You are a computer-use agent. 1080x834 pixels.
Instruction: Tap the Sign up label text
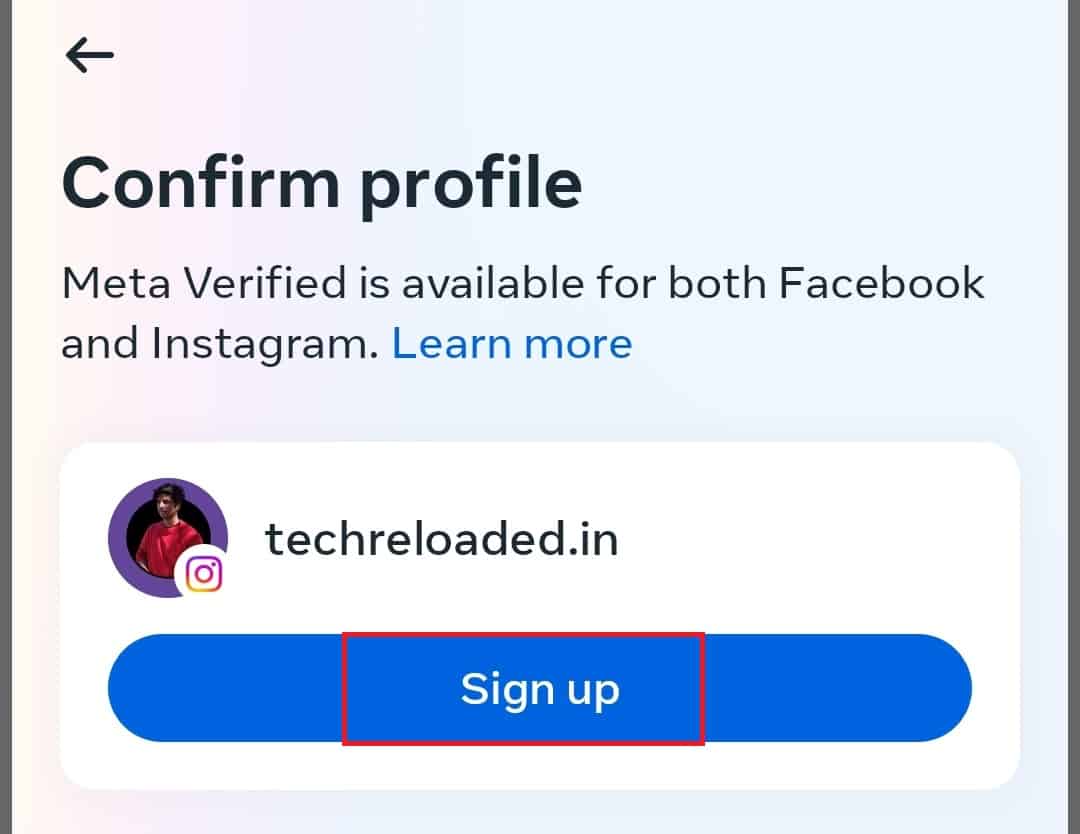pos(540,689)
